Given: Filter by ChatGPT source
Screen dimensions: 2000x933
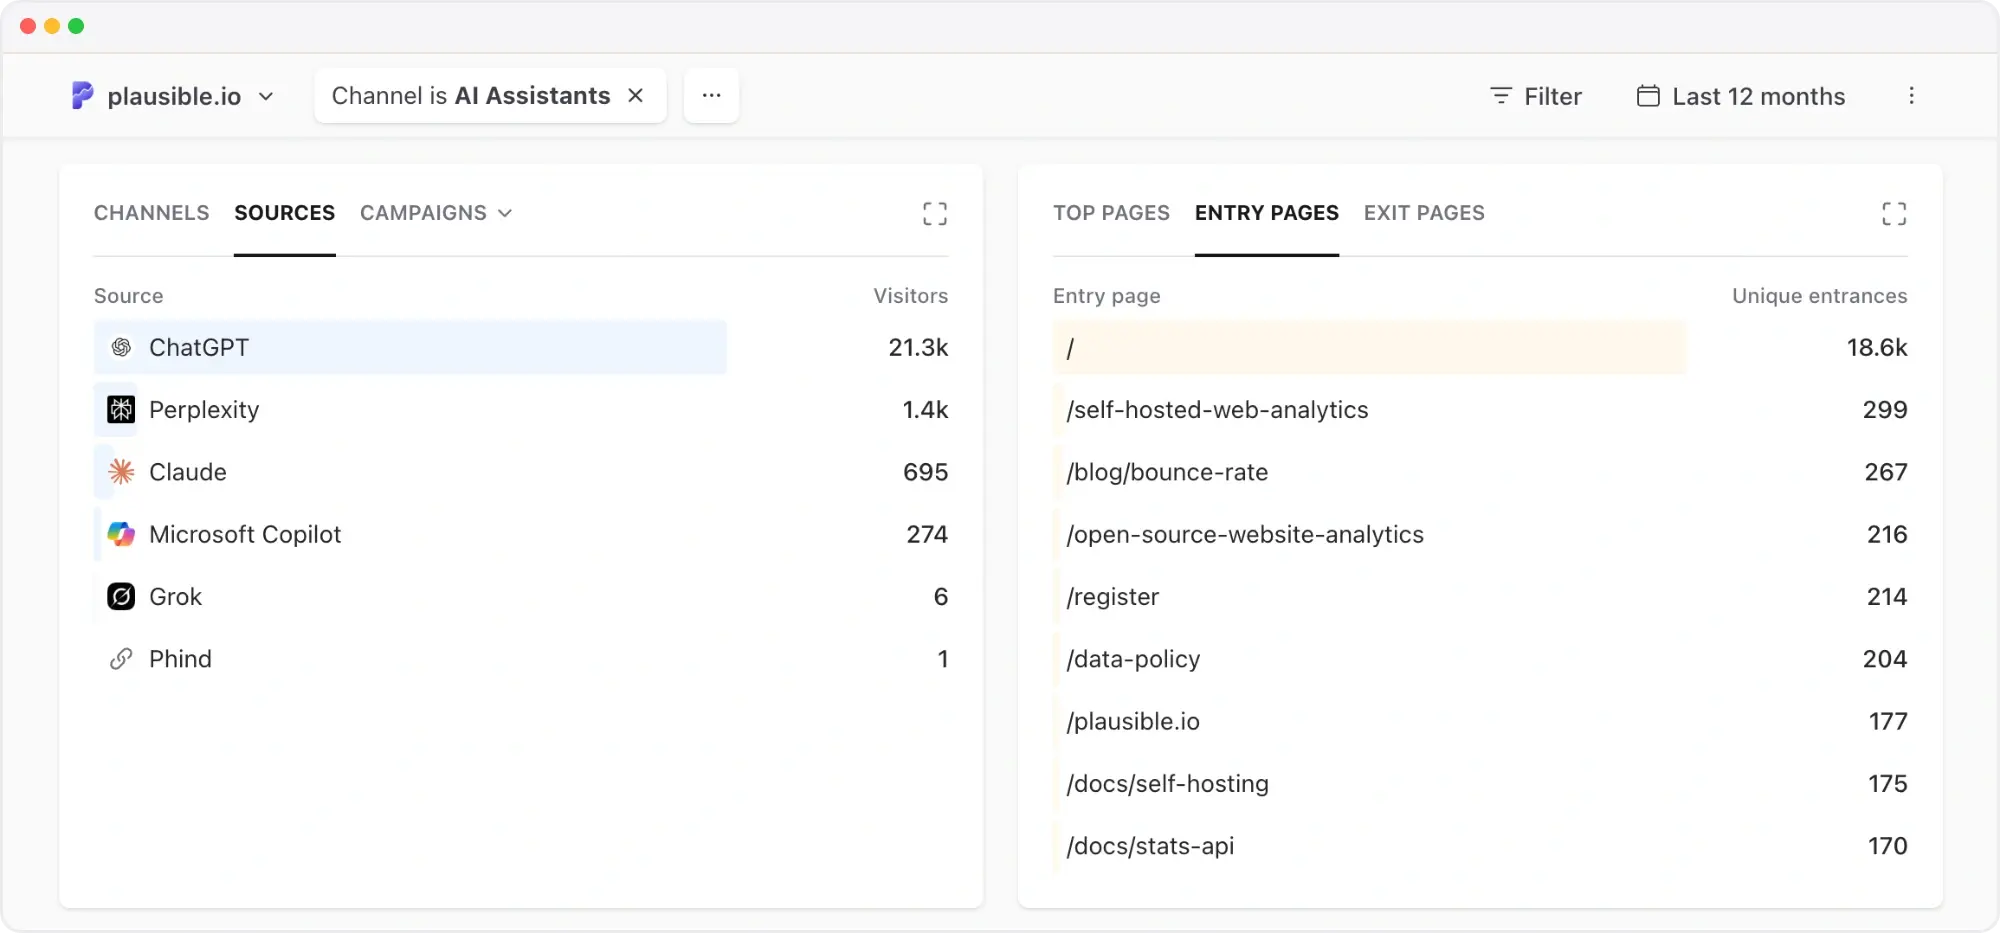Looking at the screenshot, I should [199, 347].
